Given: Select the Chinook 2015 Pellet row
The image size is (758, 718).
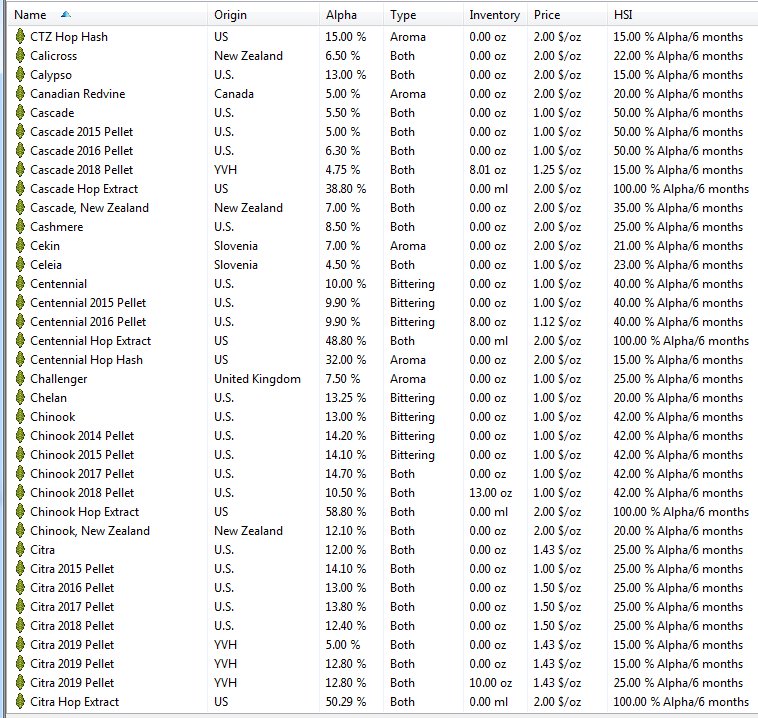Looking at the screenshot, I should [382, 454].
